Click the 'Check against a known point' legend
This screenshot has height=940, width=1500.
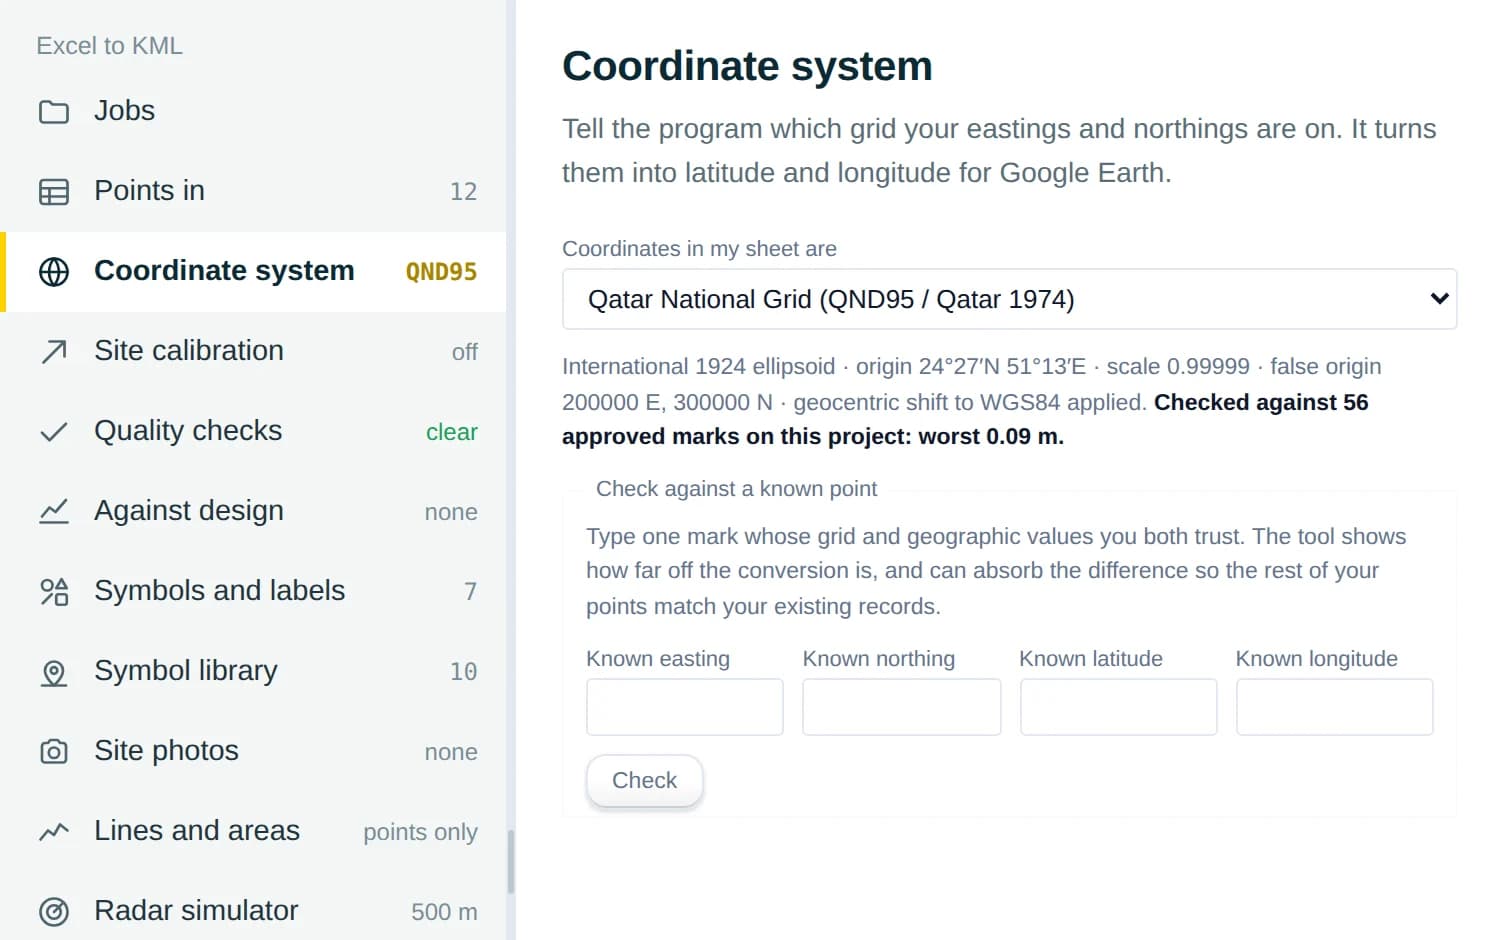(736, 489)
